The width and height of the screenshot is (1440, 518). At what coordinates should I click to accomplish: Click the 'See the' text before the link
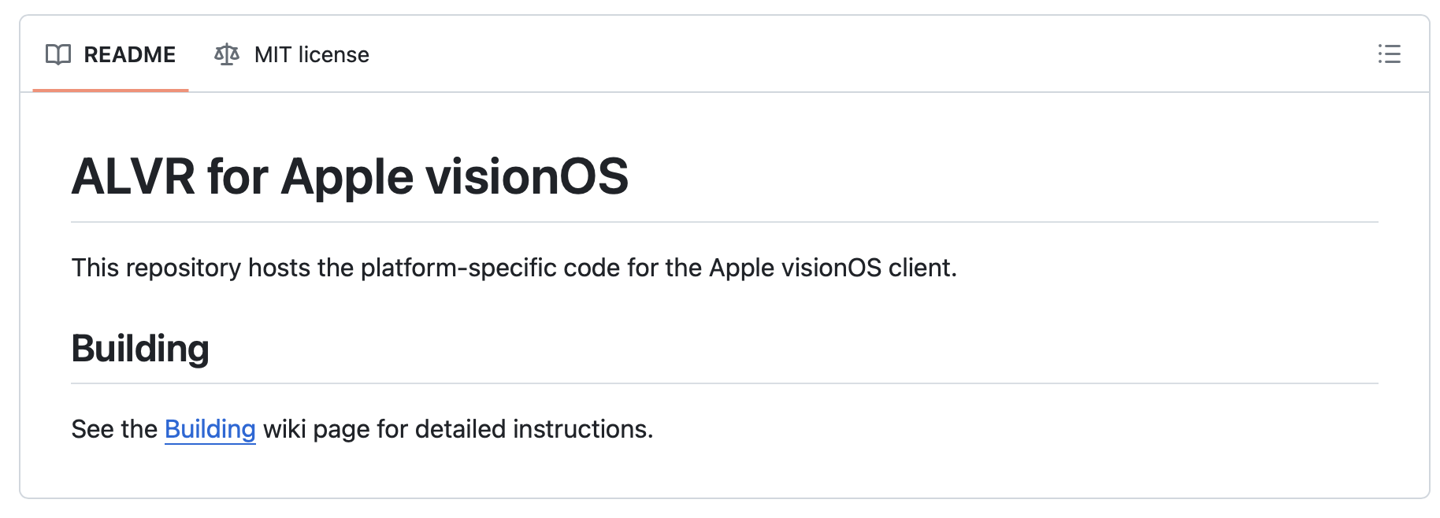(x=114, y=429)
